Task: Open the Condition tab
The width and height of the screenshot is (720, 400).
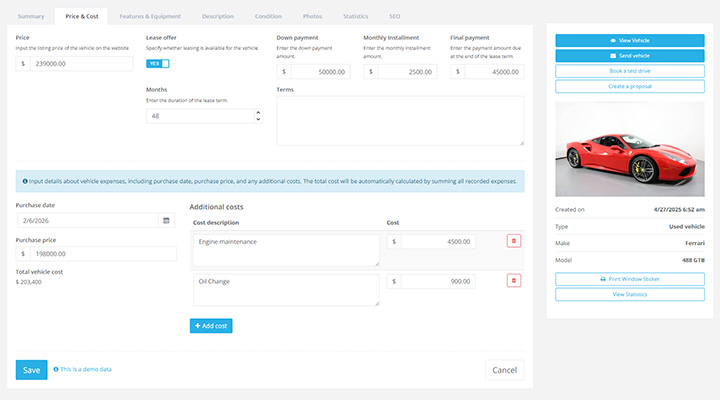Action: coord(268,16)
